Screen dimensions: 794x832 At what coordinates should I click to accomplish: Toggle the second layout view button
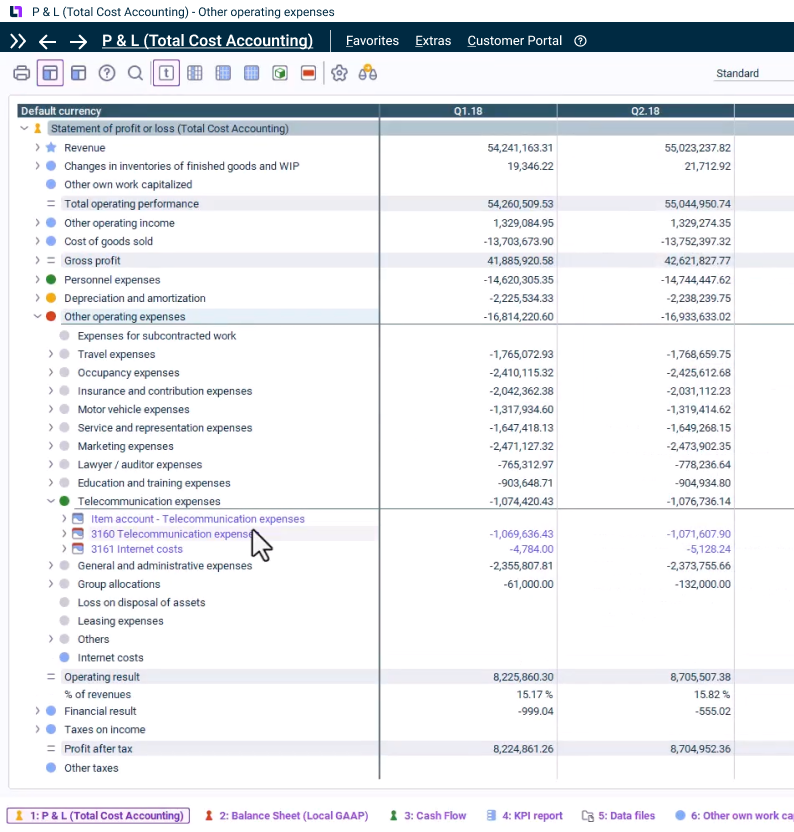point(78,73)
